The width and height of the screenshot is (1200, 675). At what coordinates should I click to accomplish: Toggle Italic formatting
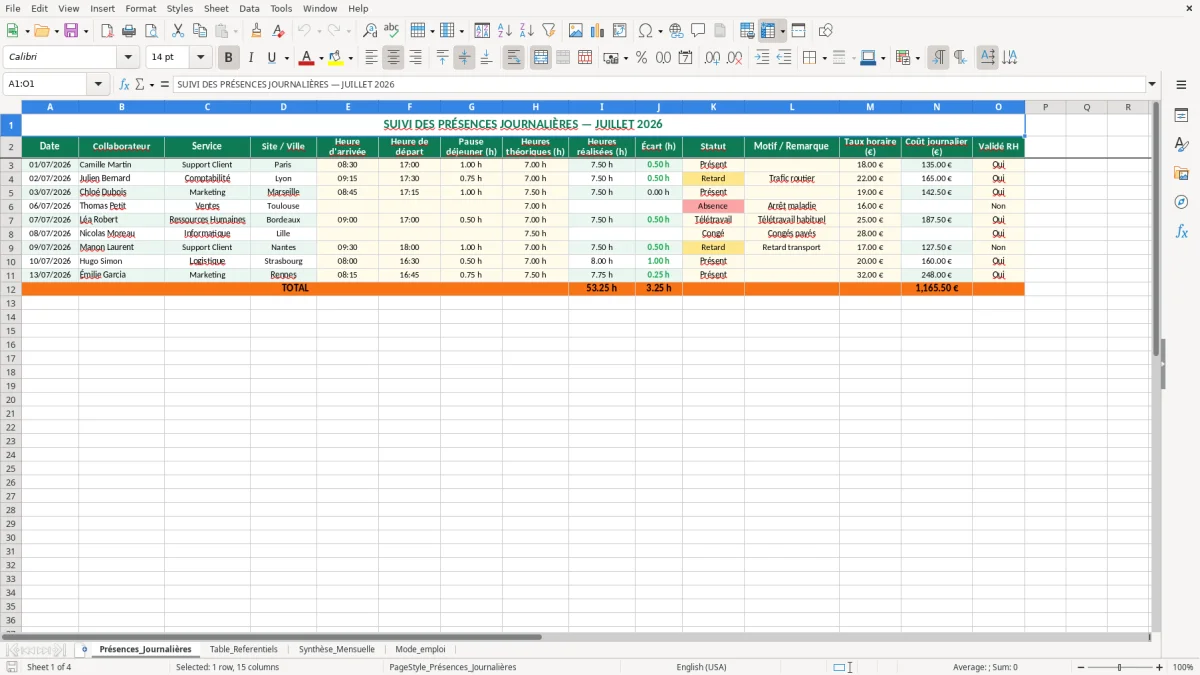[x=250, y=58]
